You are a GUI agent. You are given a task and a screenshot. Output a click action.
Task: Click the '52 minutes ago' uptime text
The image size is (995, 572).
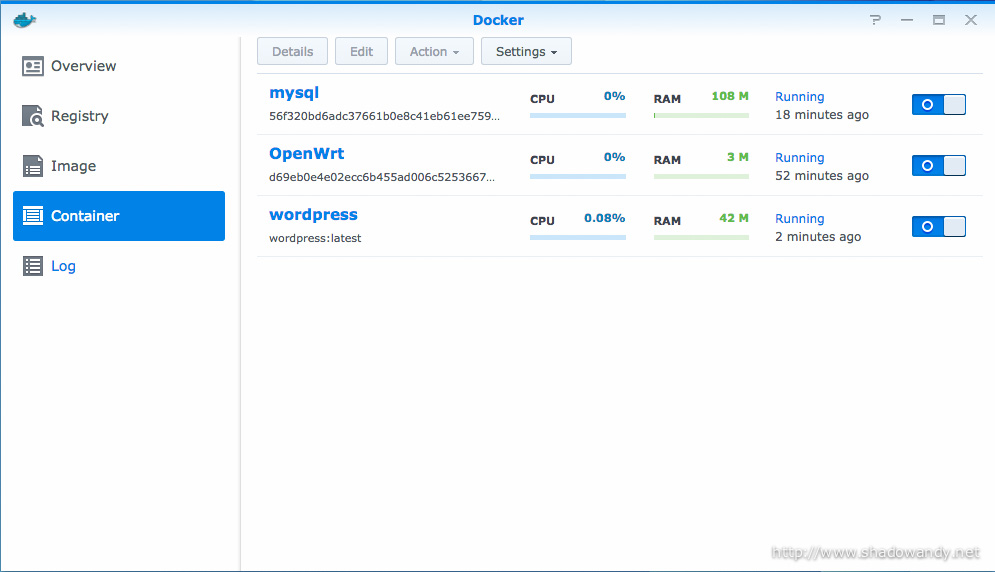(x=822, y=176)
